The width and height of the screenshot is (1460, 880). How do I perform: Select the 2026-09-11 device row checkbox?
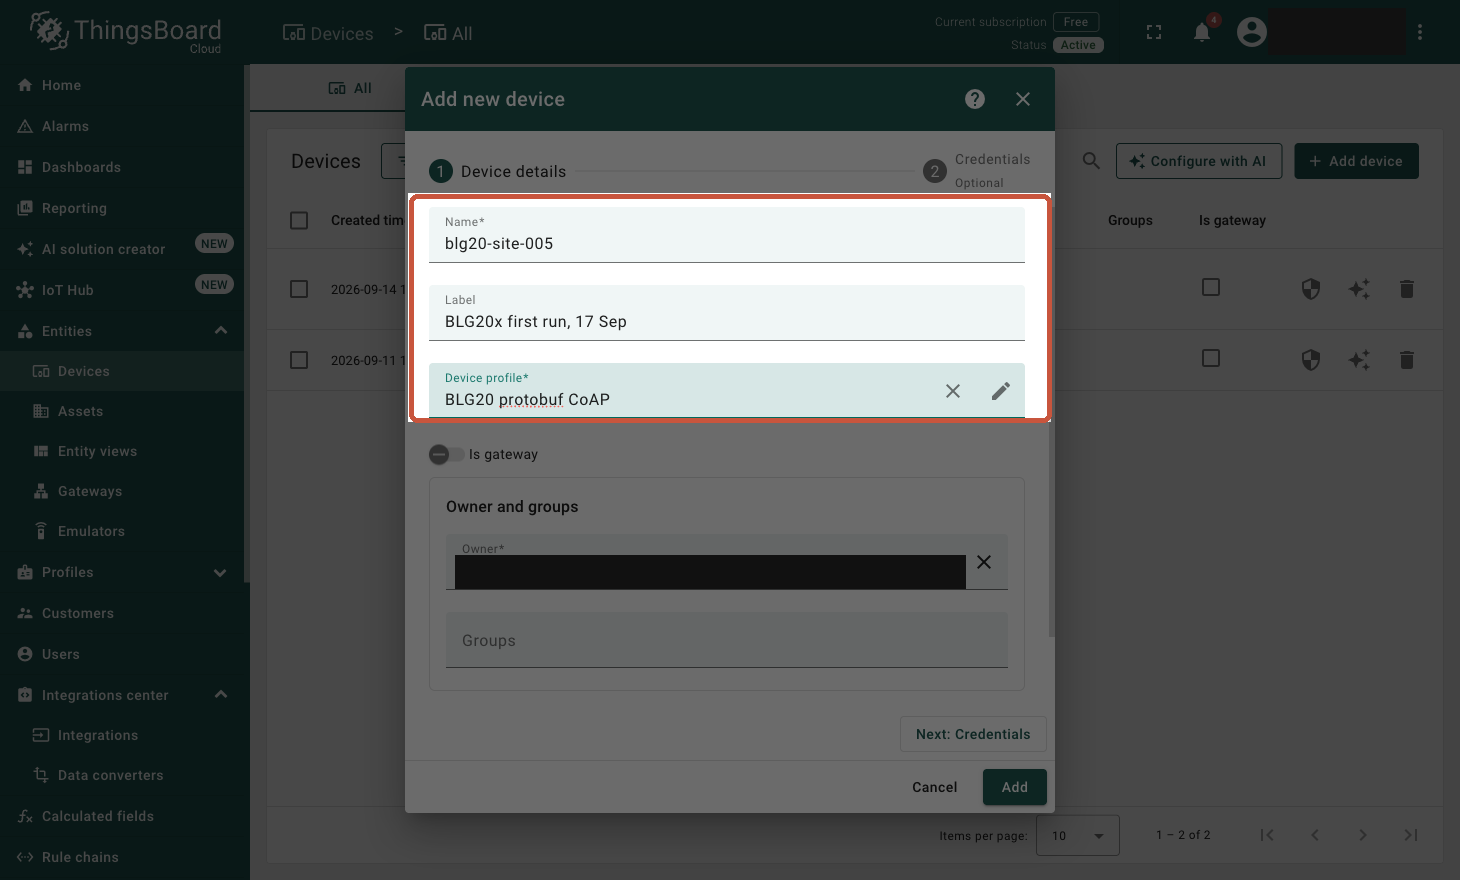pos(299,360)
